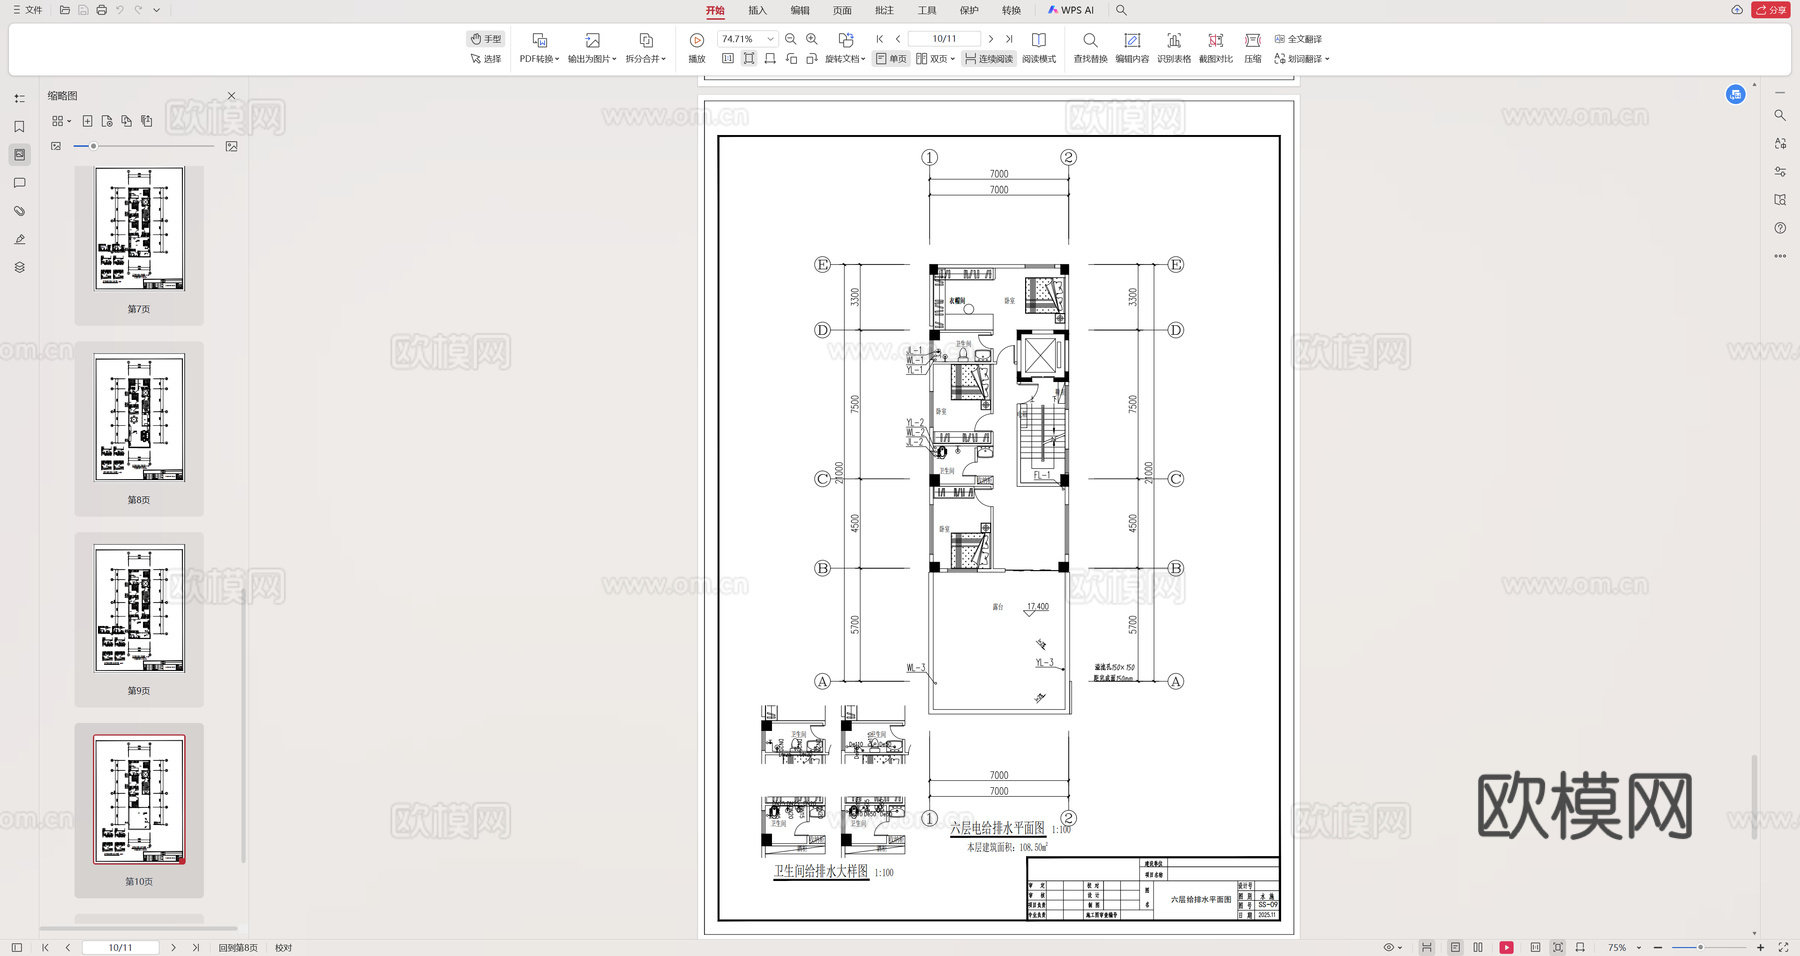Click the 识别表格 table recognition tool
Viewport: 1800px width, 956px height.
coord(1174,48)
